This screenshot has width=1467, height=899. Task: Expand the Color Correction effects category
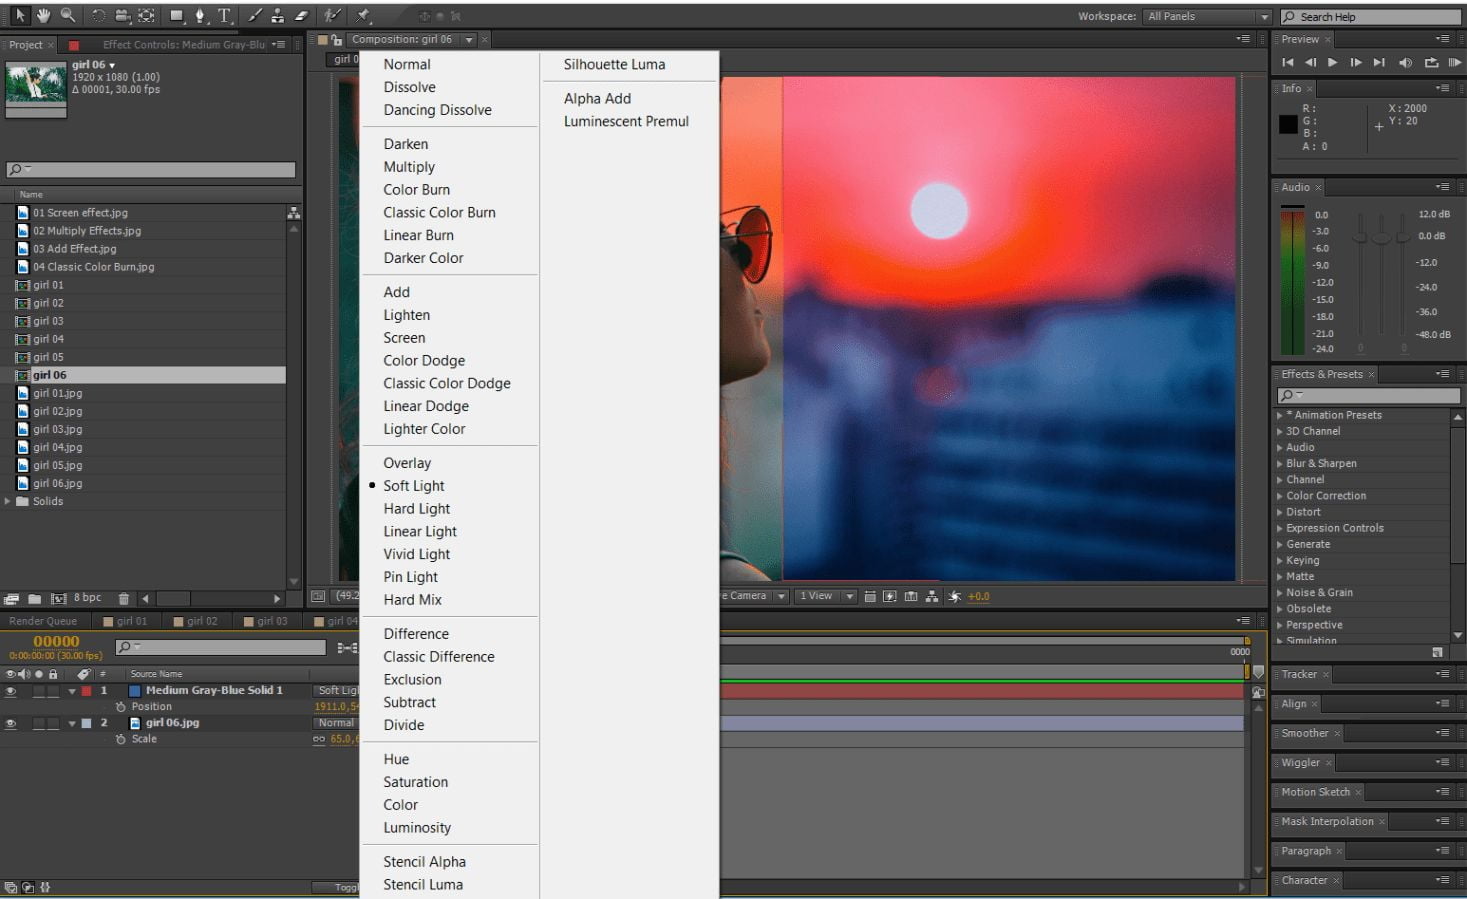click(x=1280, y=496)
